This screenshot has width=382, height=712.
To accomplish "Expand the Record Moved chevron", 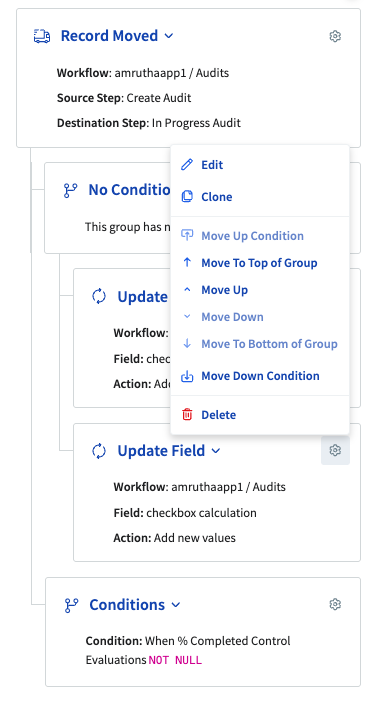I will pos(169,36).
